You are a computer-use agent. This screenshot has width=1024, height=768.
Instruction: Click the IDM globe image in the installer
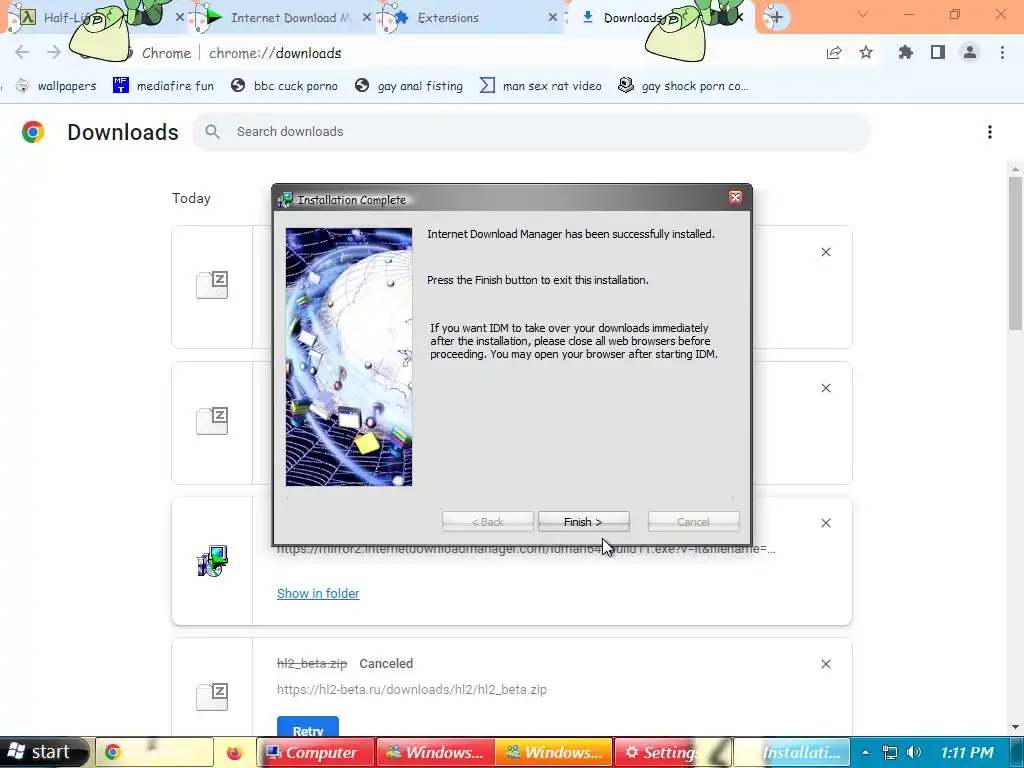coord(349,357)
